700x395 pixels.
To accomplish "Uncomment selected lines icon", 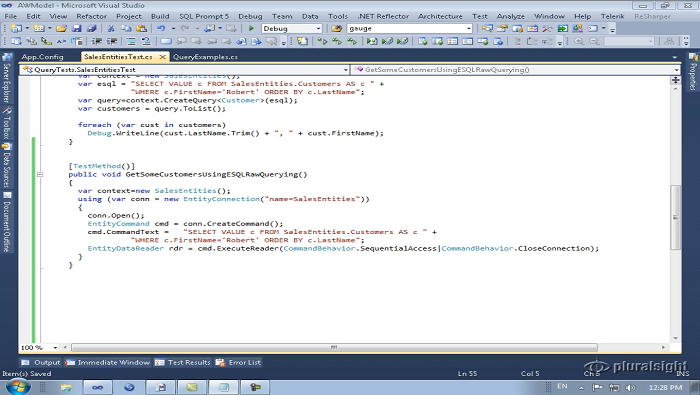I will 146,42.
